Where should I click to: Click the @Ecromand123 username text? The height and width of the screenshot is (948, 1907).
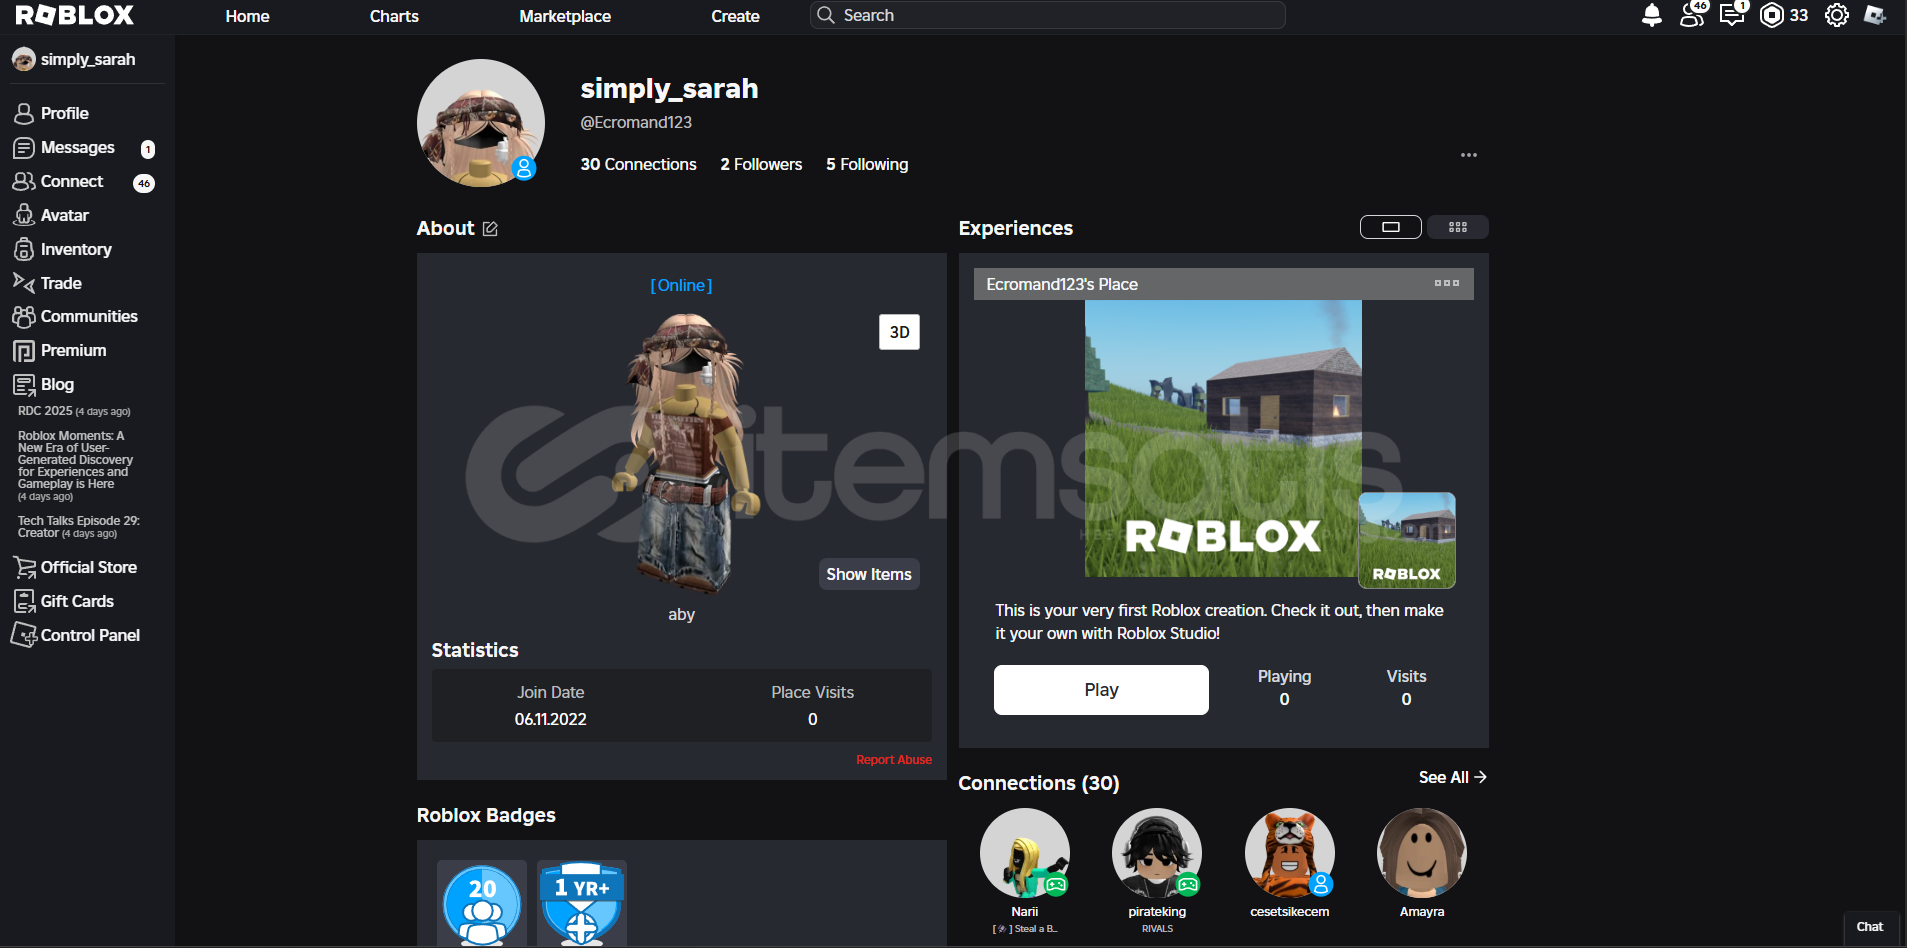click(636, 122)
